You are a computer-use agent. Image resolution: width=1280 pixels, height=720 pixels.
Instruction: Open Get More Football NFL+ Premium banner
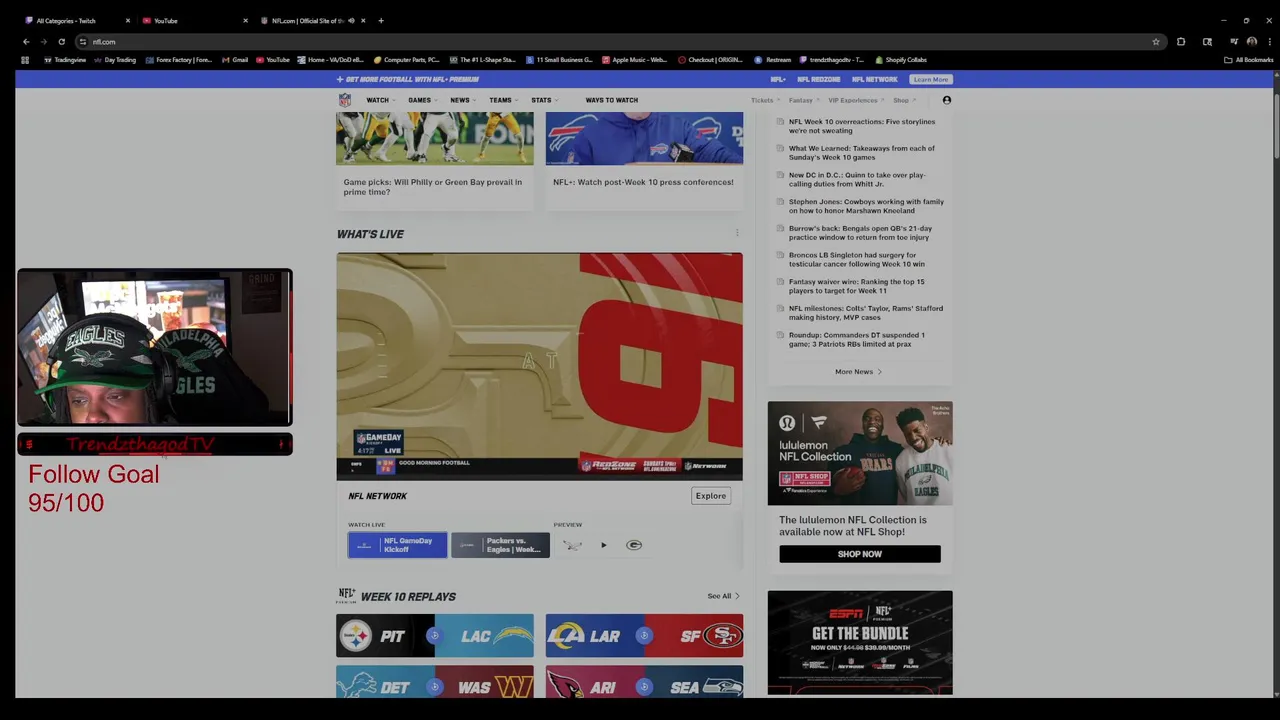(408, 79)
